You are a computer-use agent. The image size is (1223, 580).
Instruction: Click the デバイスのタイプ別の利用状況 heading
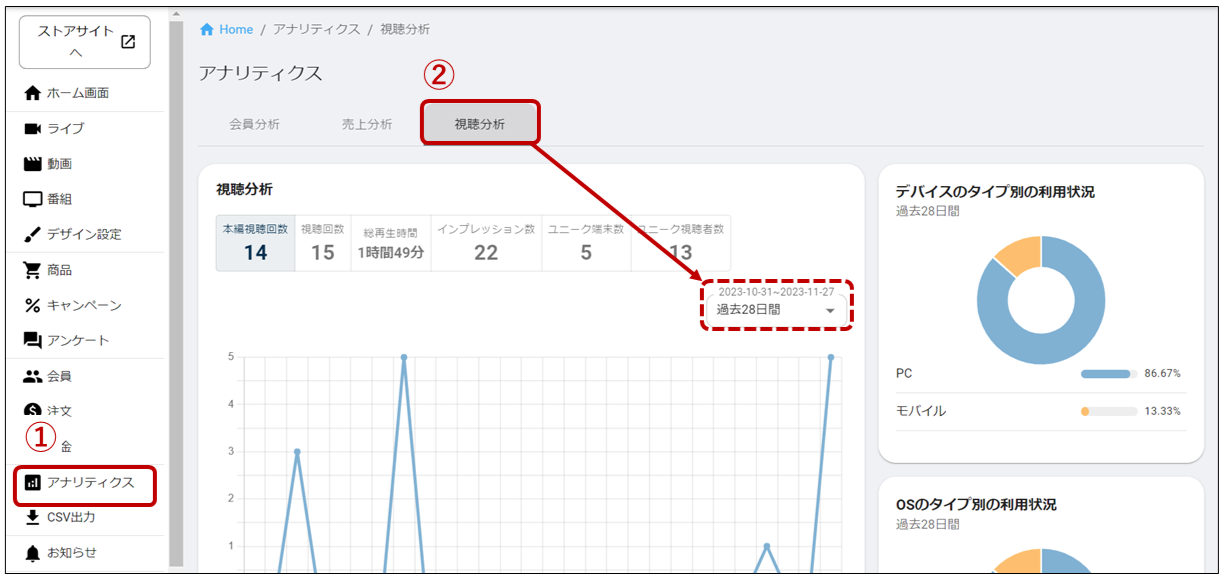[995, 192]
